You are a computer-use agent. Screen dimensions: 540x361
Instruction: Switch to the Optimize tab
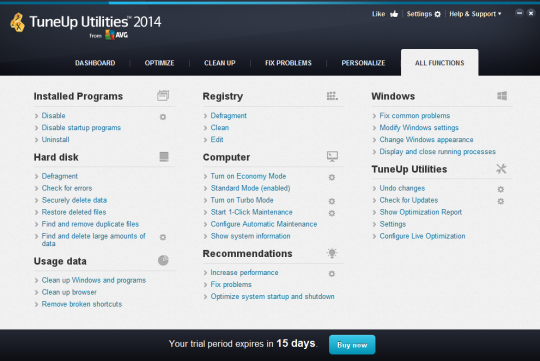(x=159, y=63)
